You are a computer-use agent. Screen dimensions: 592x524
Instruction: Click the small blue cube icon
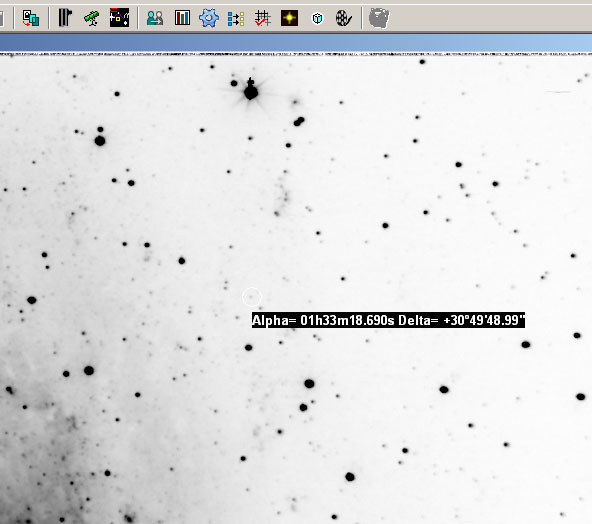318,18
